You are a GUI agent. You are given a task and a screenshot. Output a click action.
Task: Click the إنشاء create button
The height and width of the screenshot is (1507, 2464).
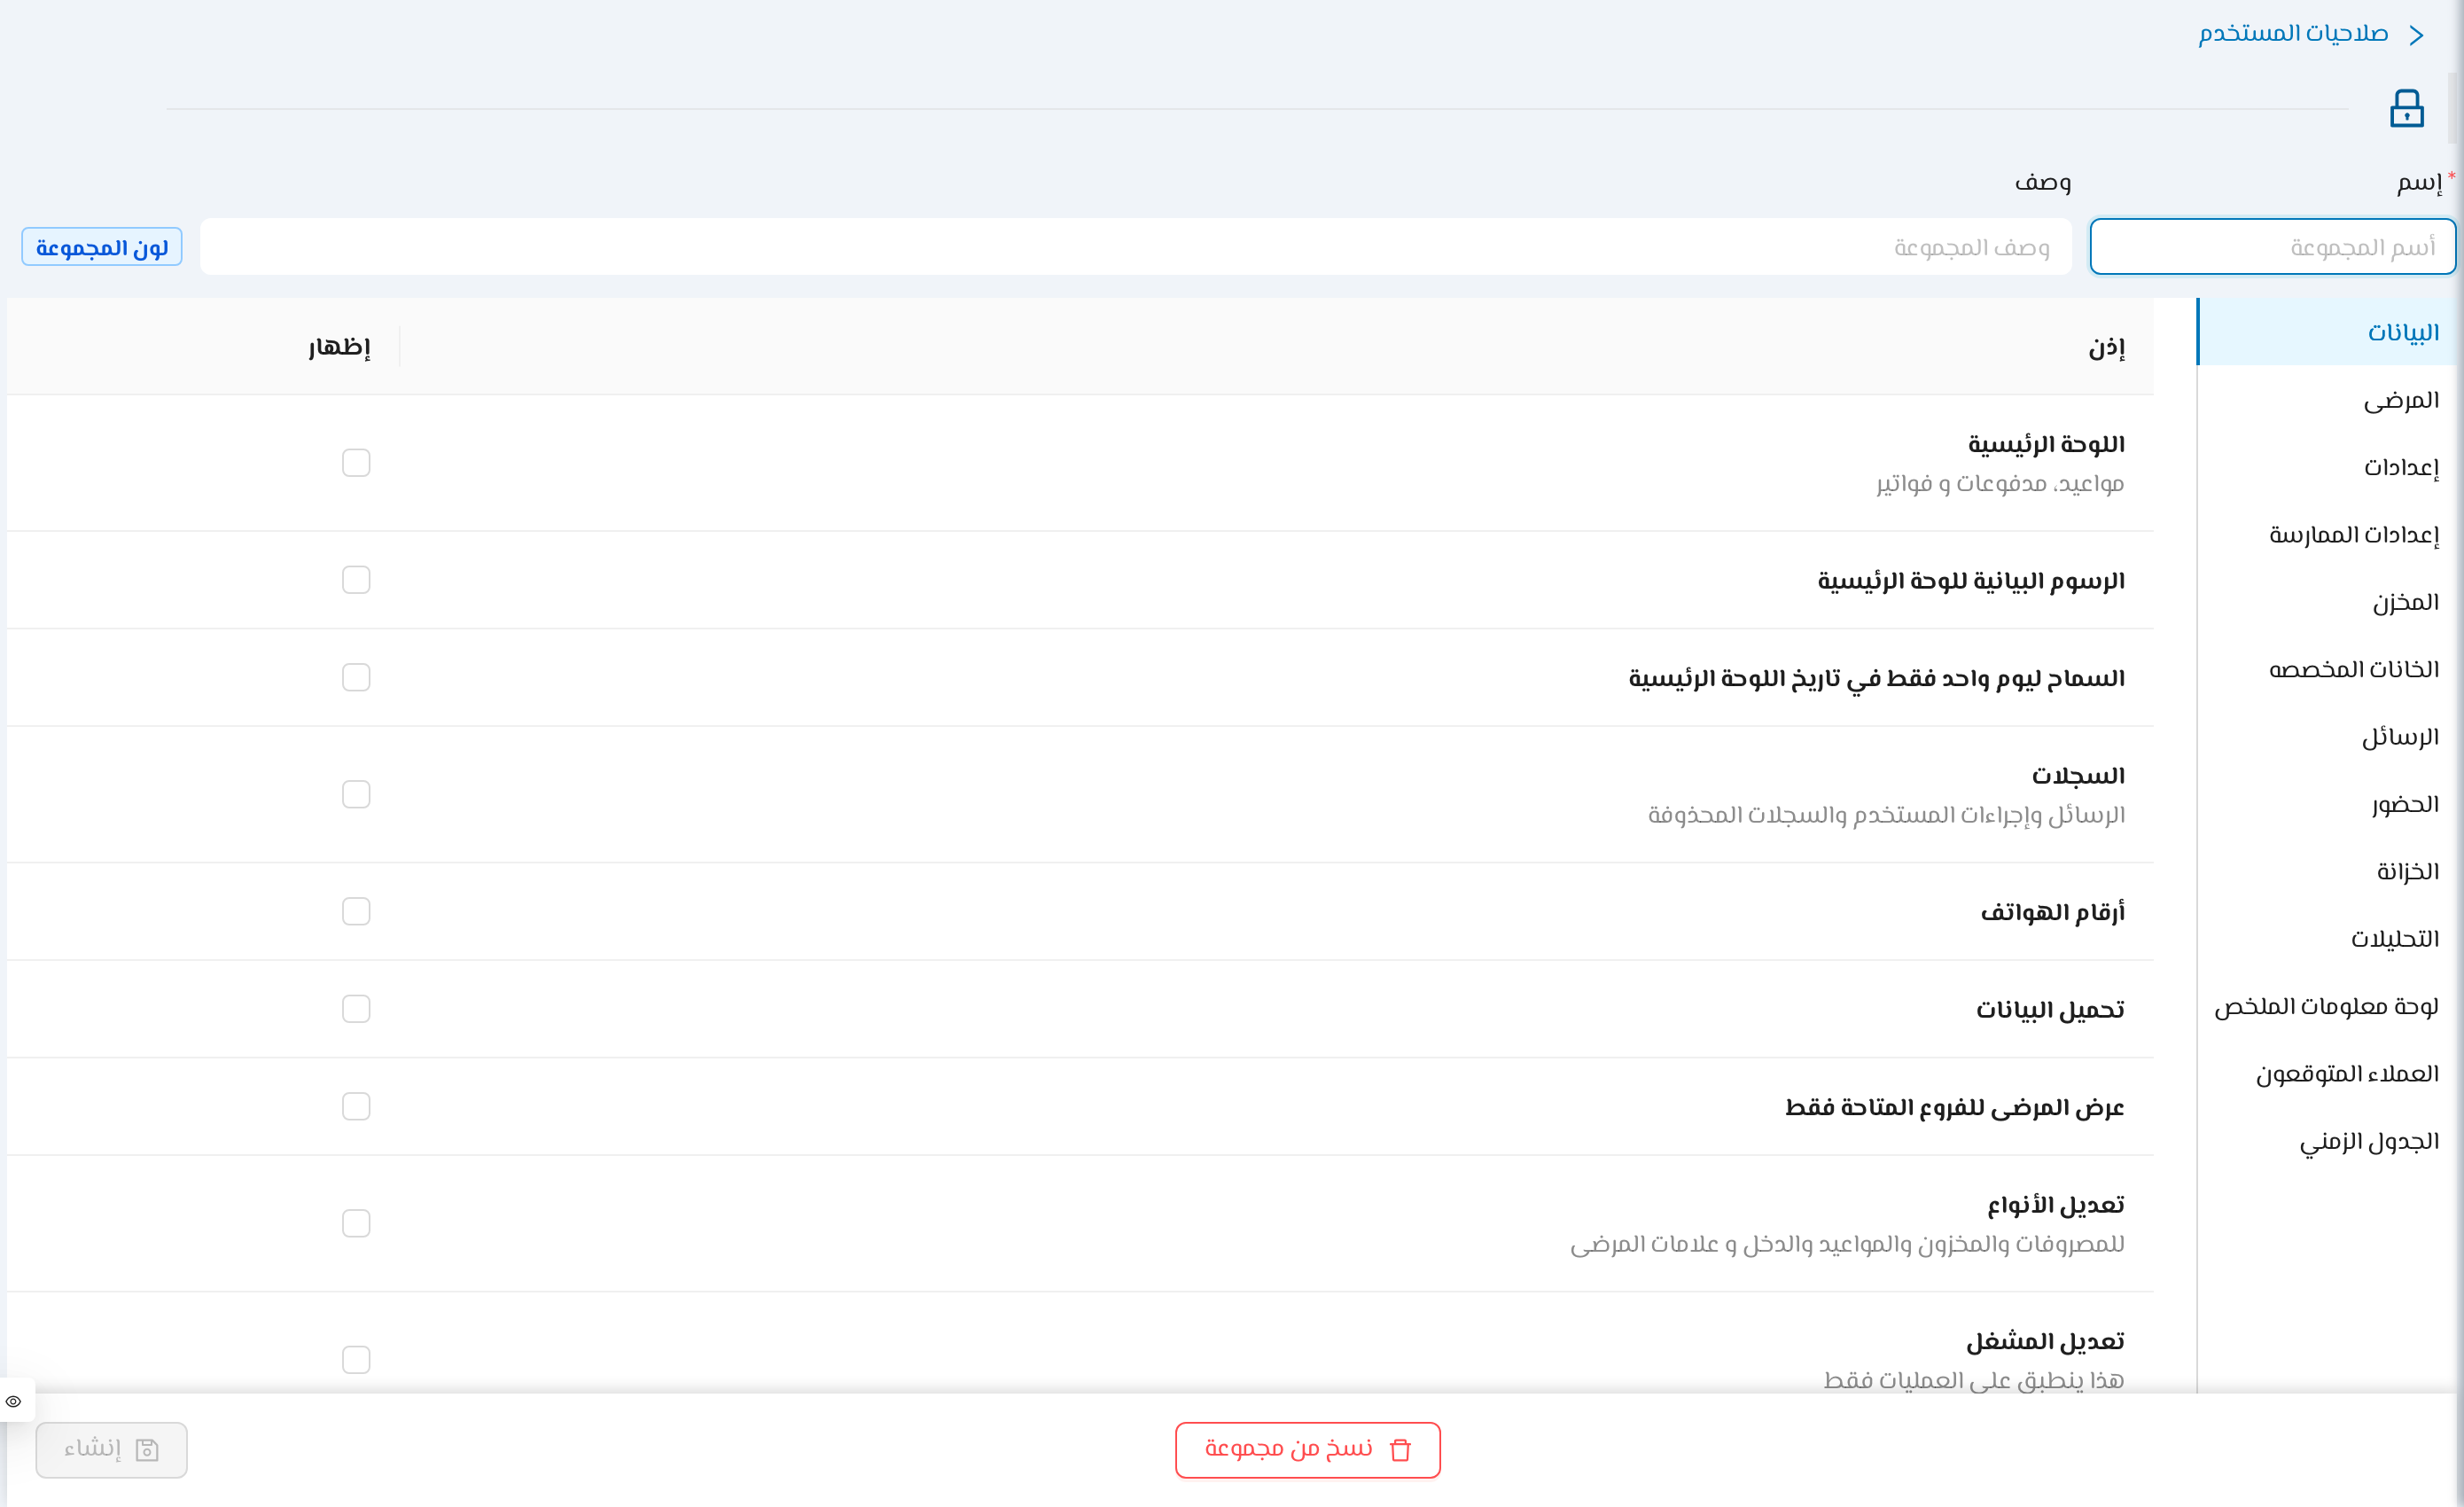tap(111, 1449)
